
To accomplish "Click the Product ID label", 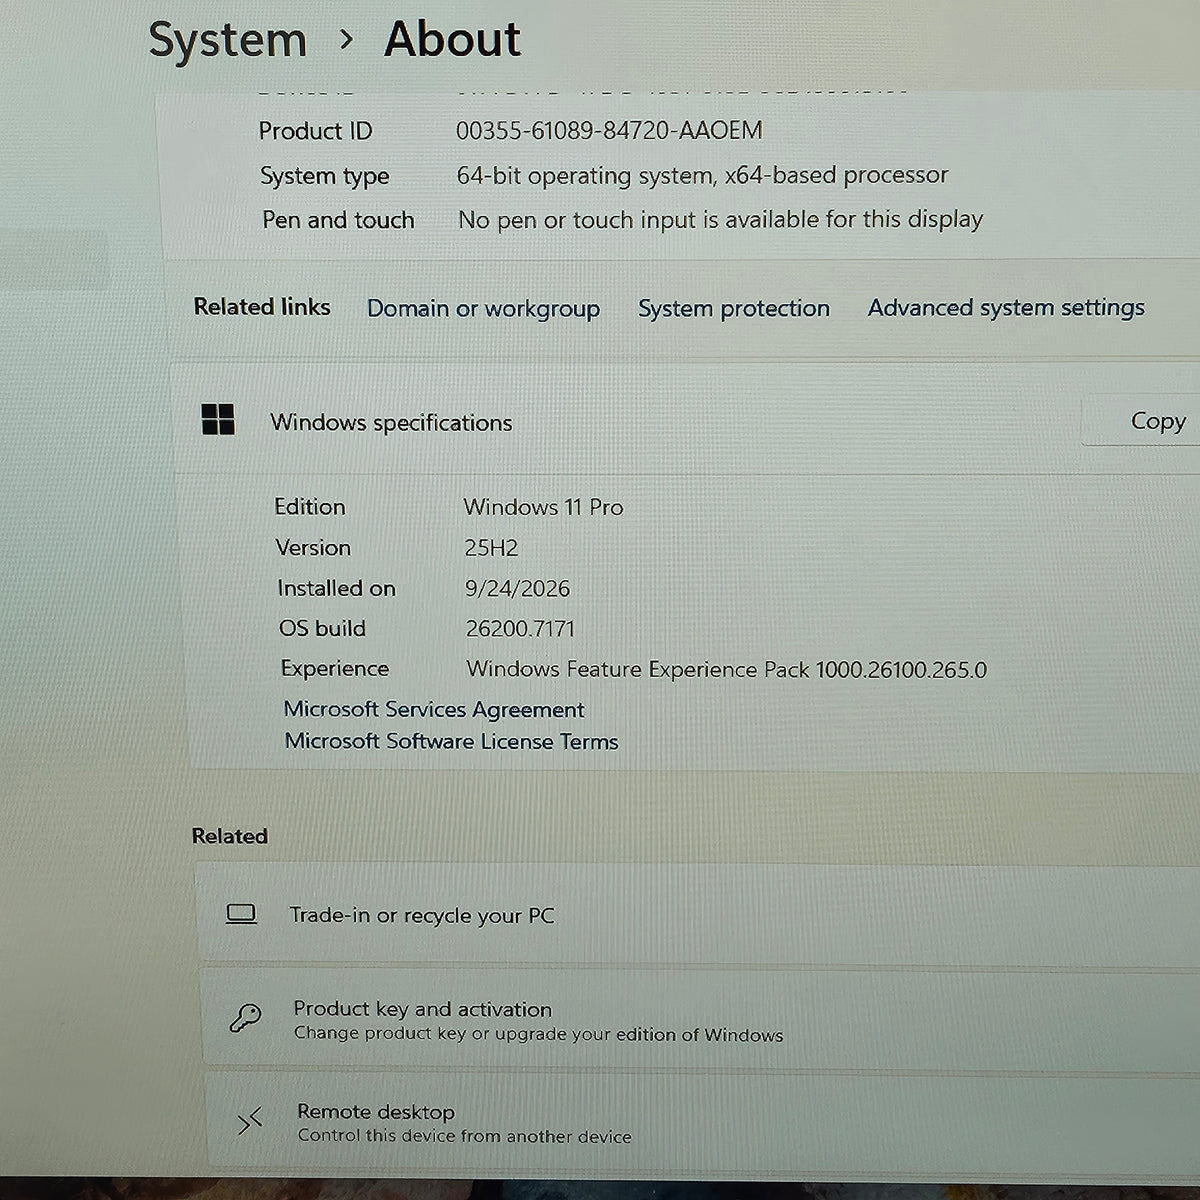I will point(315,131).
